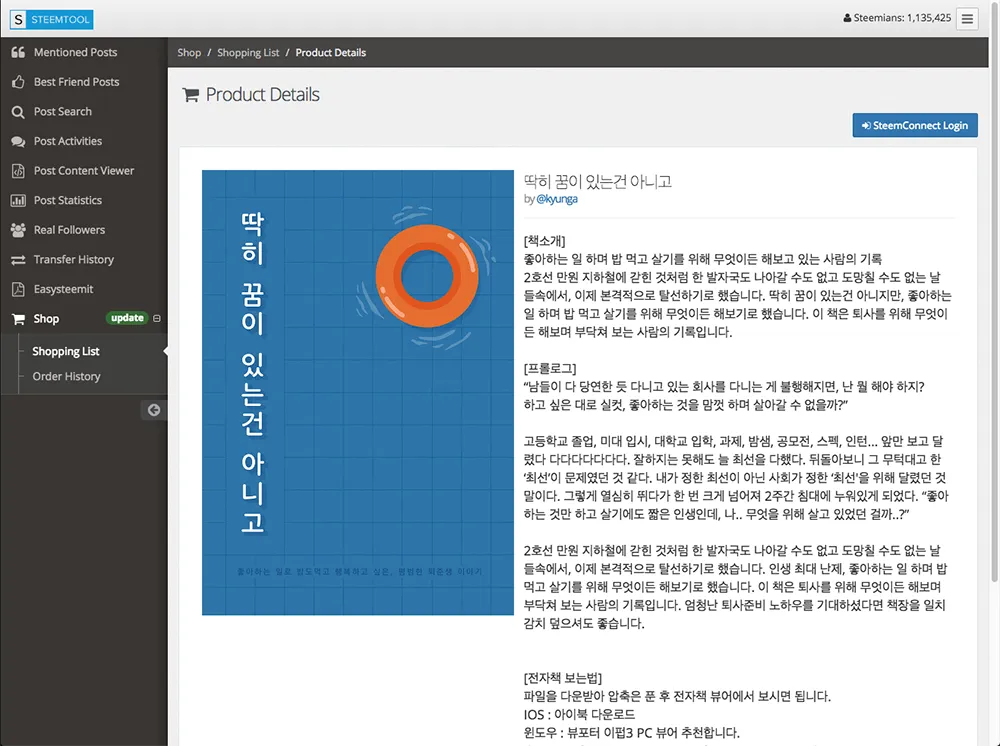The height and width of the screenshot is (746, 1000).
Task: Select Shopping List in Shop submenu
Action: [66, 351]
